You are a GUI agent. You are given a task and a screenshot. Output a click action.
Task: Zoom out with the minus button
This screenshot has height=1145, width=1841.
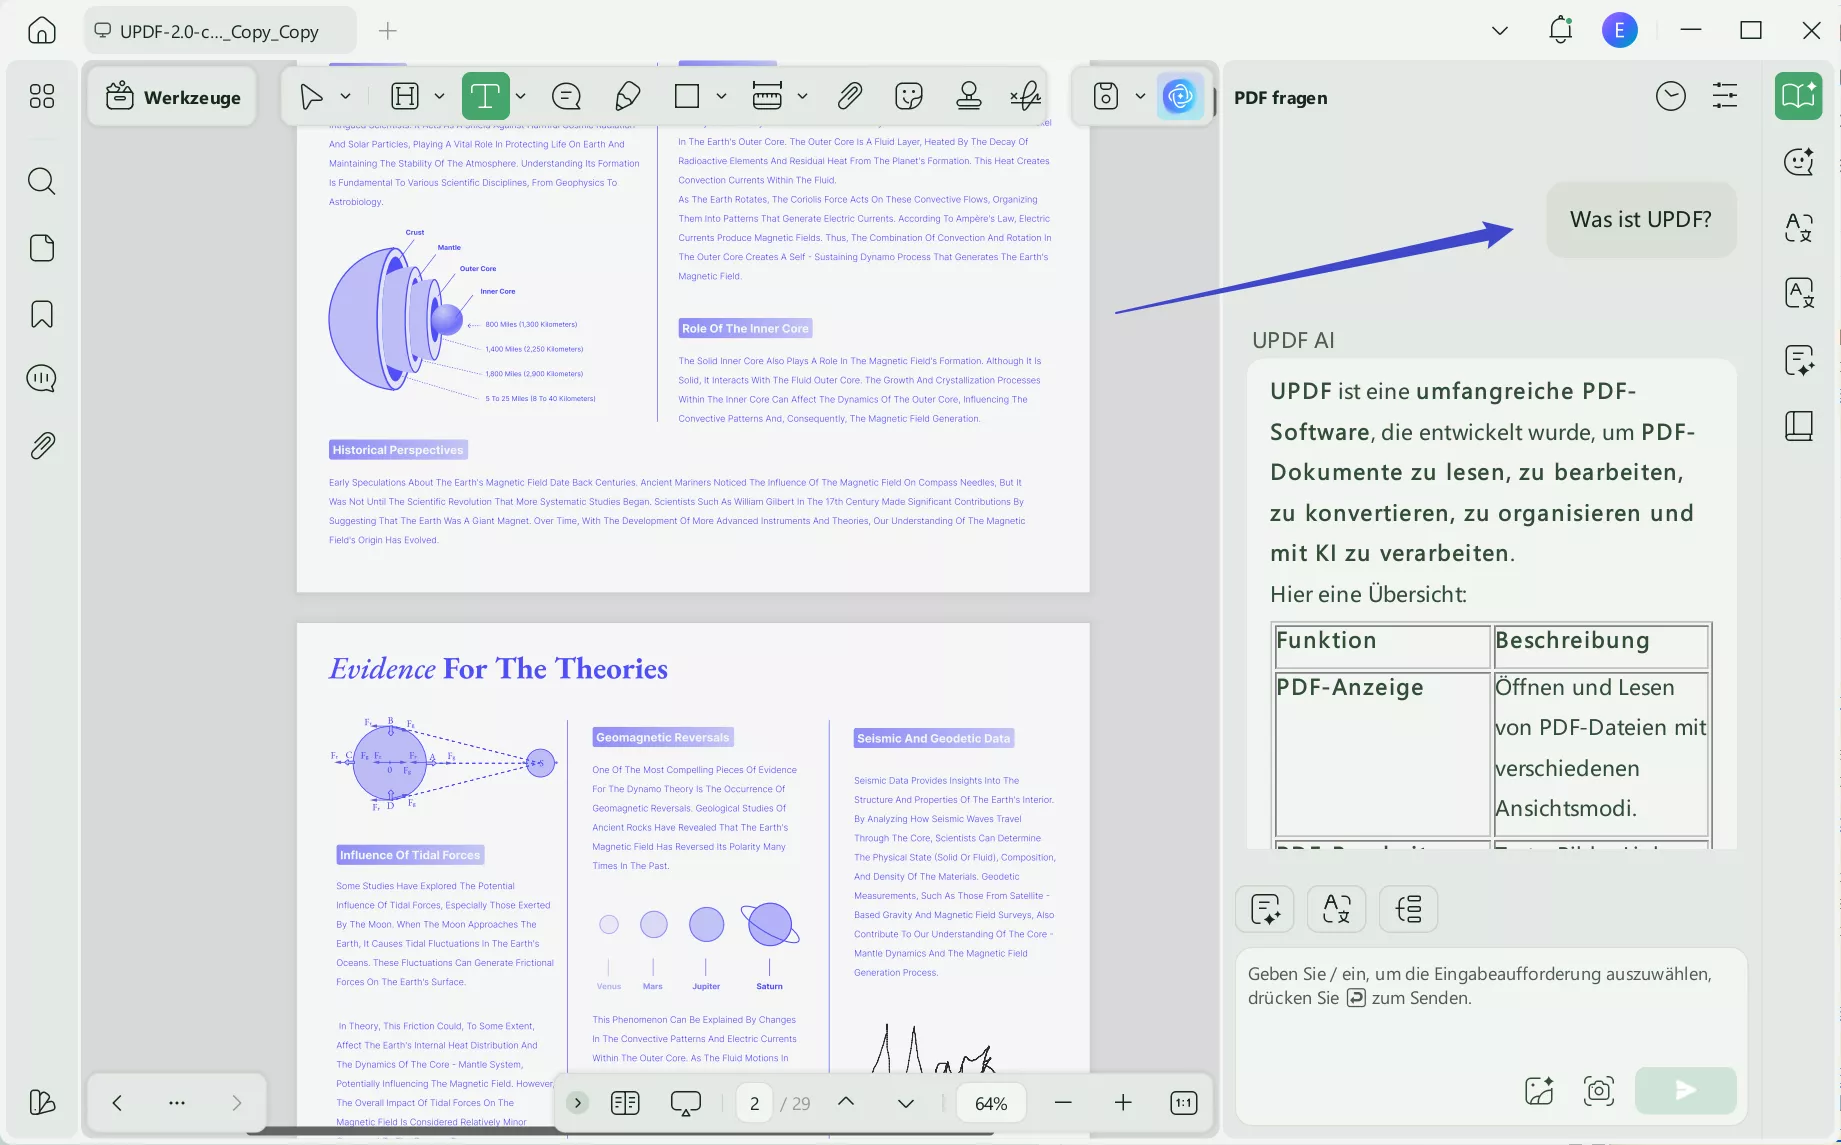(x=1063, y=1103)
